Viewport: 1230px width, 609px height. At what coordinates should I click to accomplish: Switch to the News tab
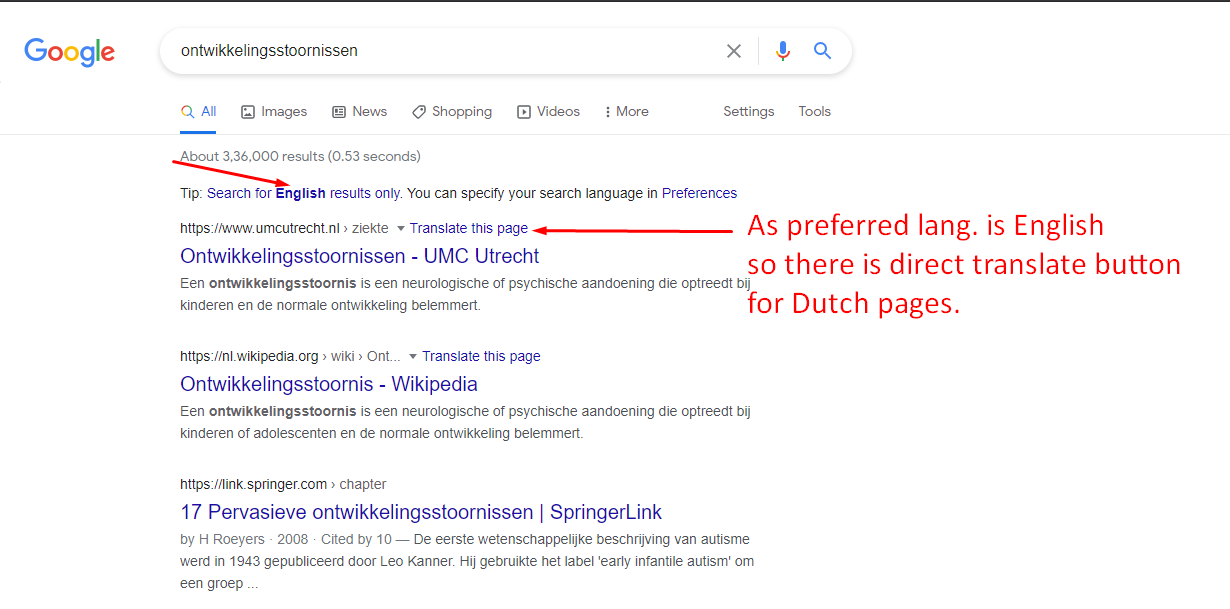359,112
